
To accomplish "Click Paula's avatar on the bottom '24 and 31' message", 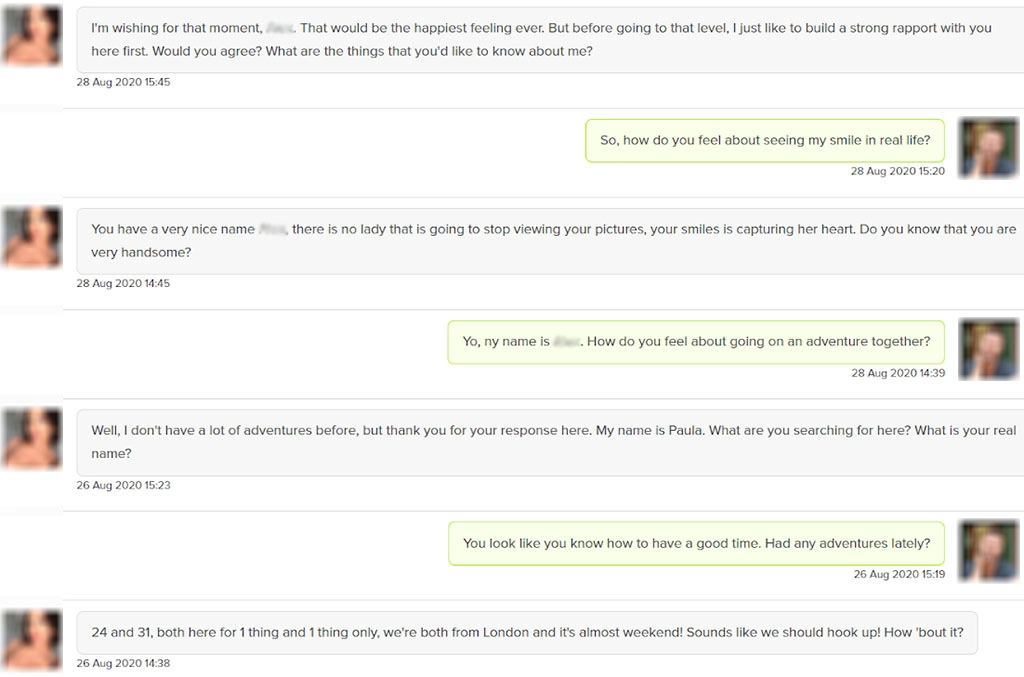I will click(31, 640).
